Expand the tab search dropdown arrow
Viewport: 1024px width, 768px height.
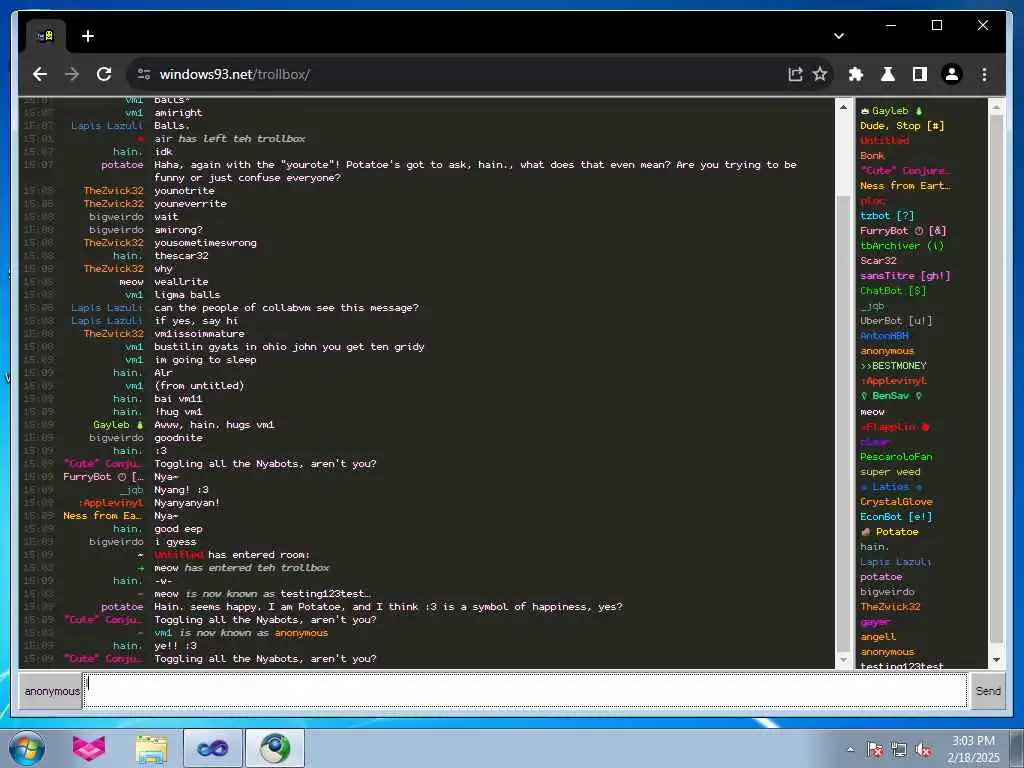[839, 36]
